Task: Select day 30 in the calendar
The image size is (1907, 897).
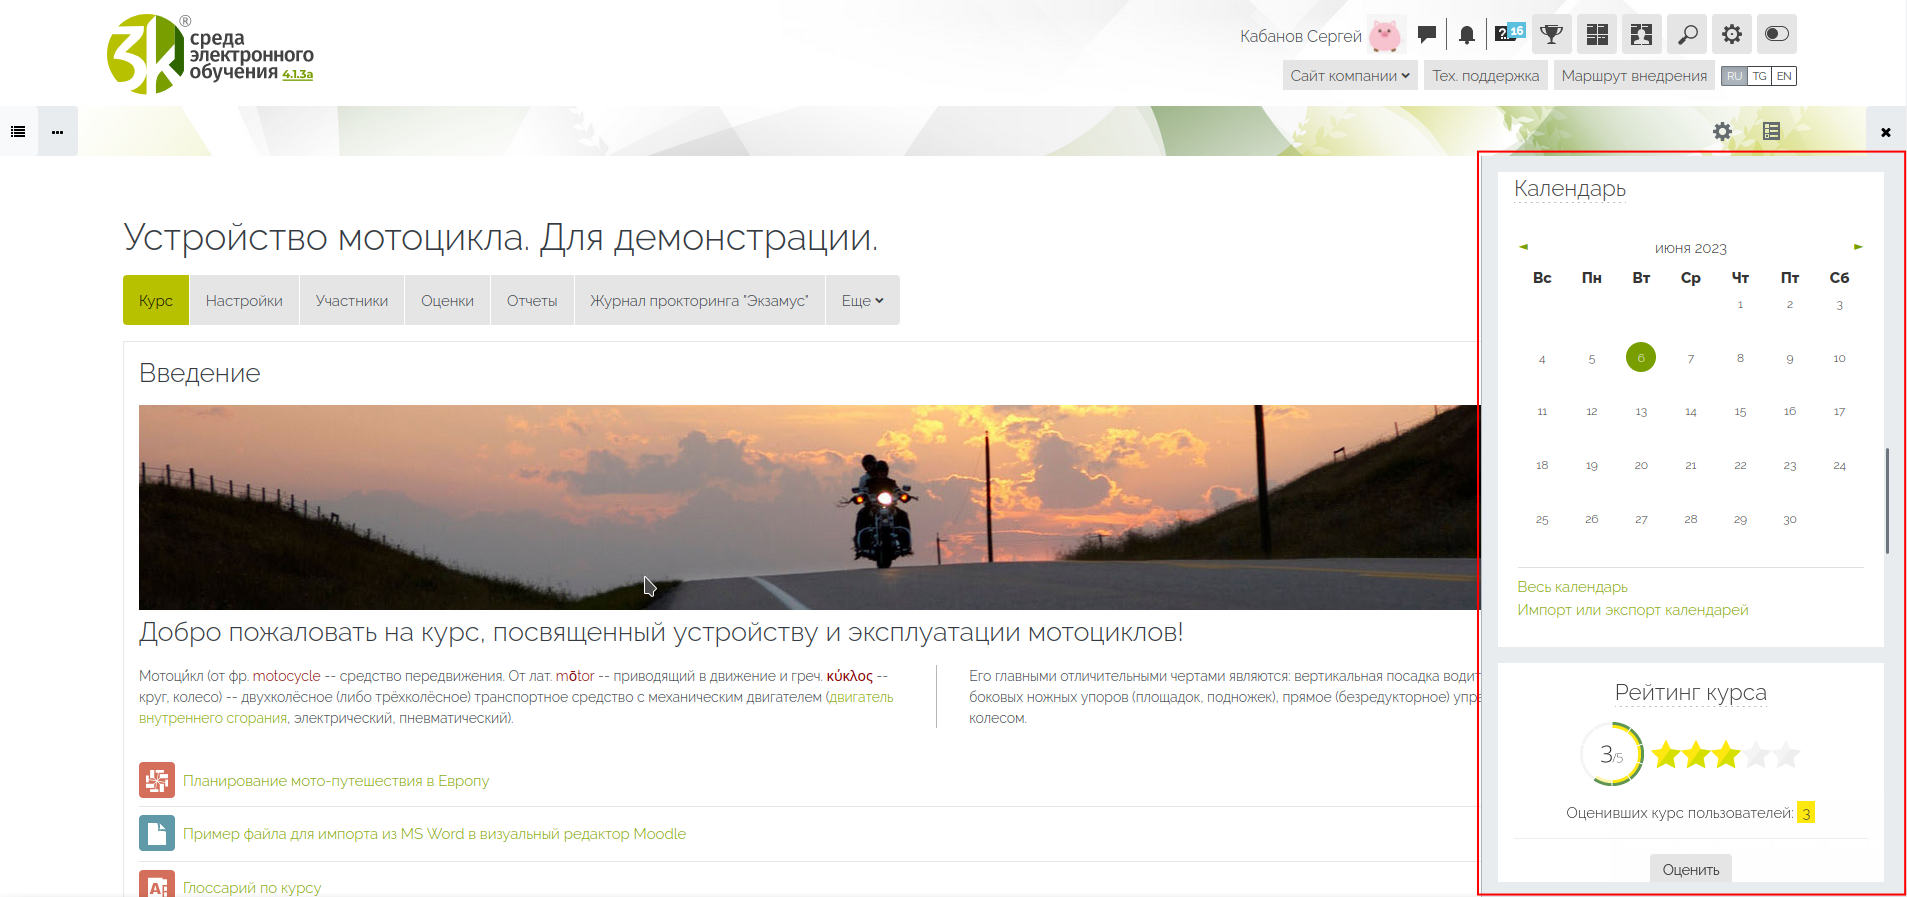Action: (x=1790, y=519)
